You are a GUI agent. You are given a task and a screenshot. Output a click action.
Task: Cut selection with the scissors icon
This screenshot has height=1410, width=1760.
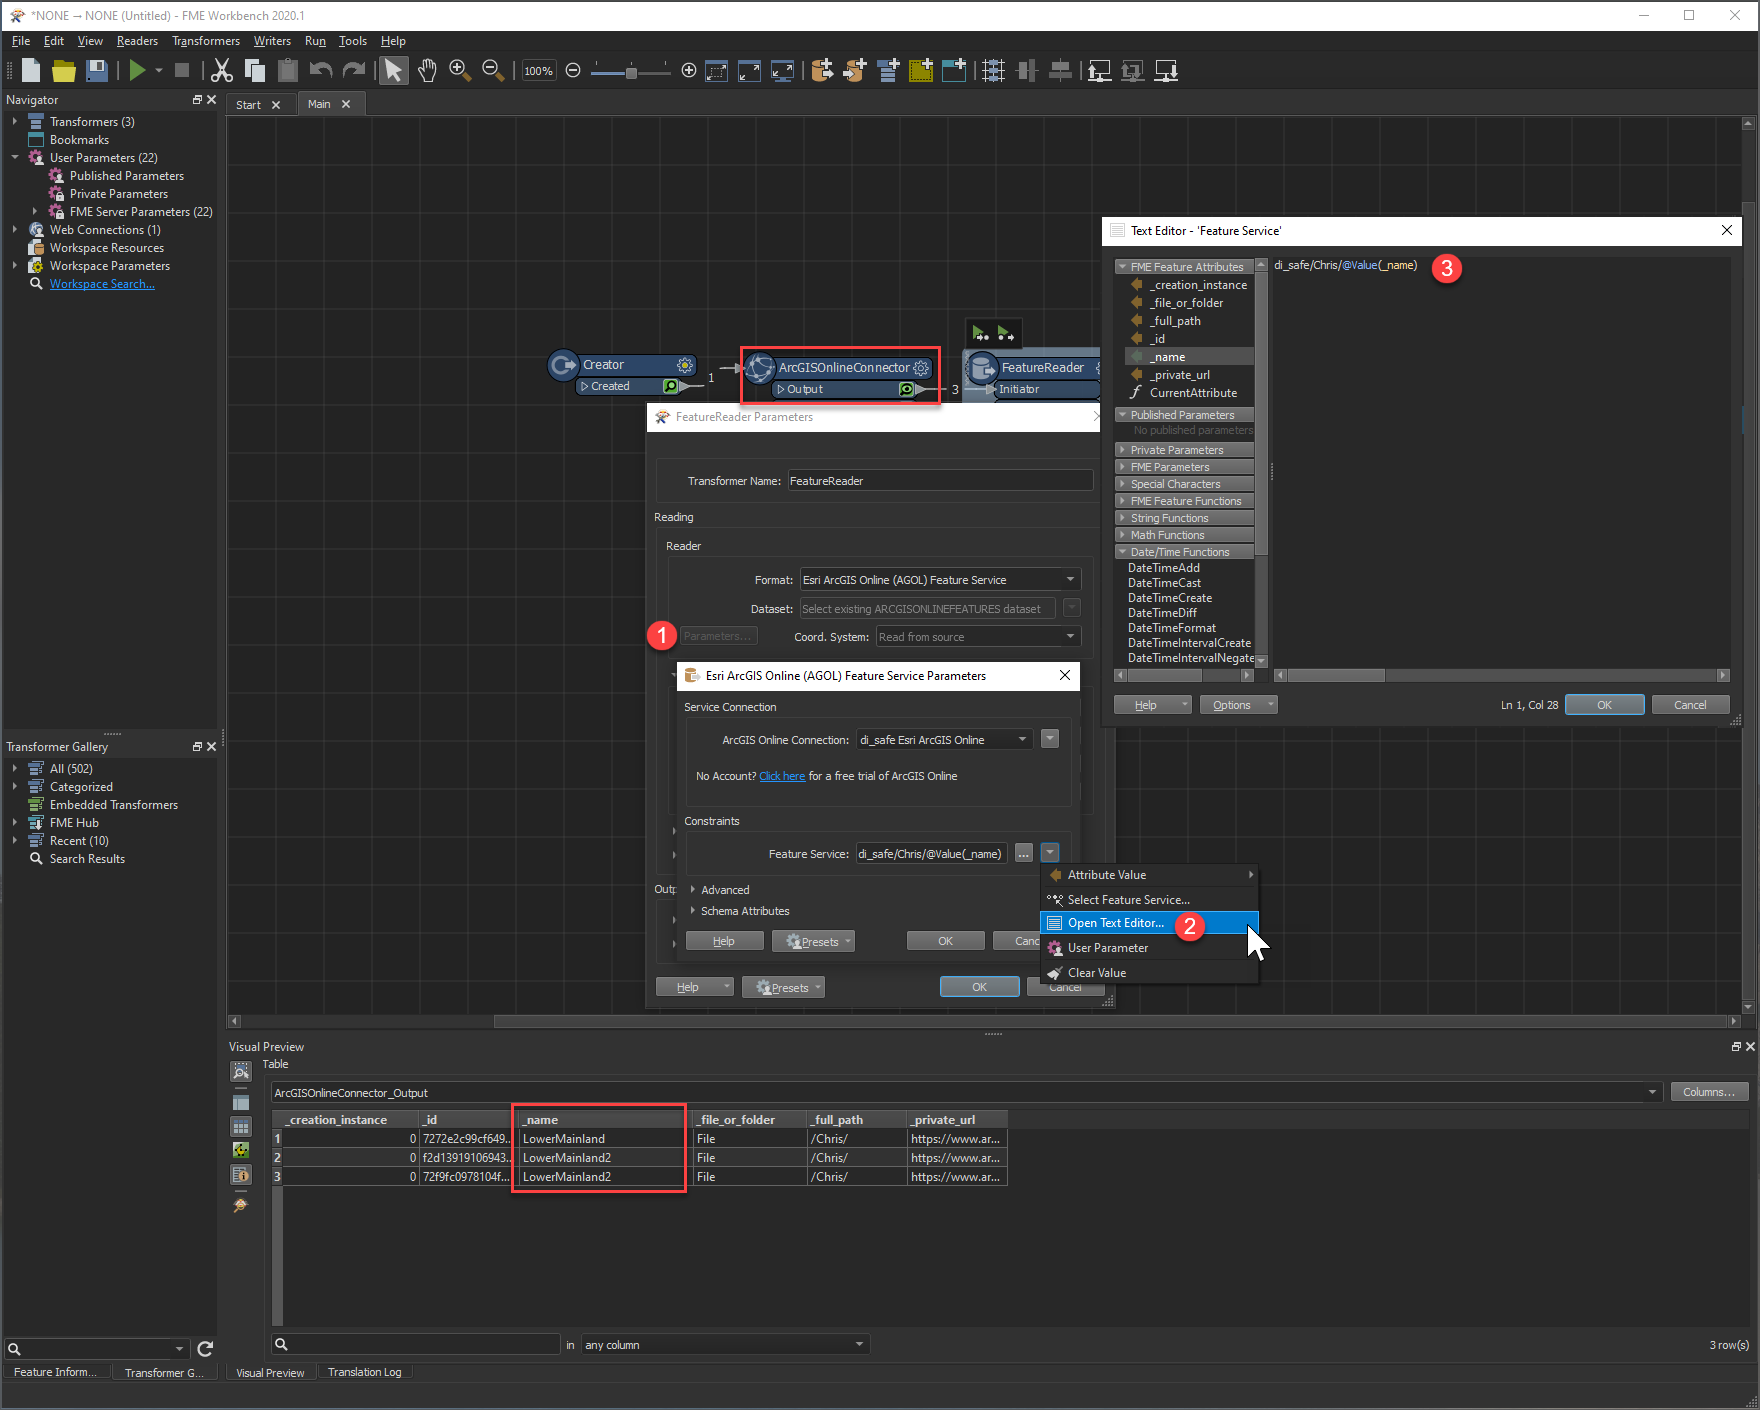(x=222, y=70)
